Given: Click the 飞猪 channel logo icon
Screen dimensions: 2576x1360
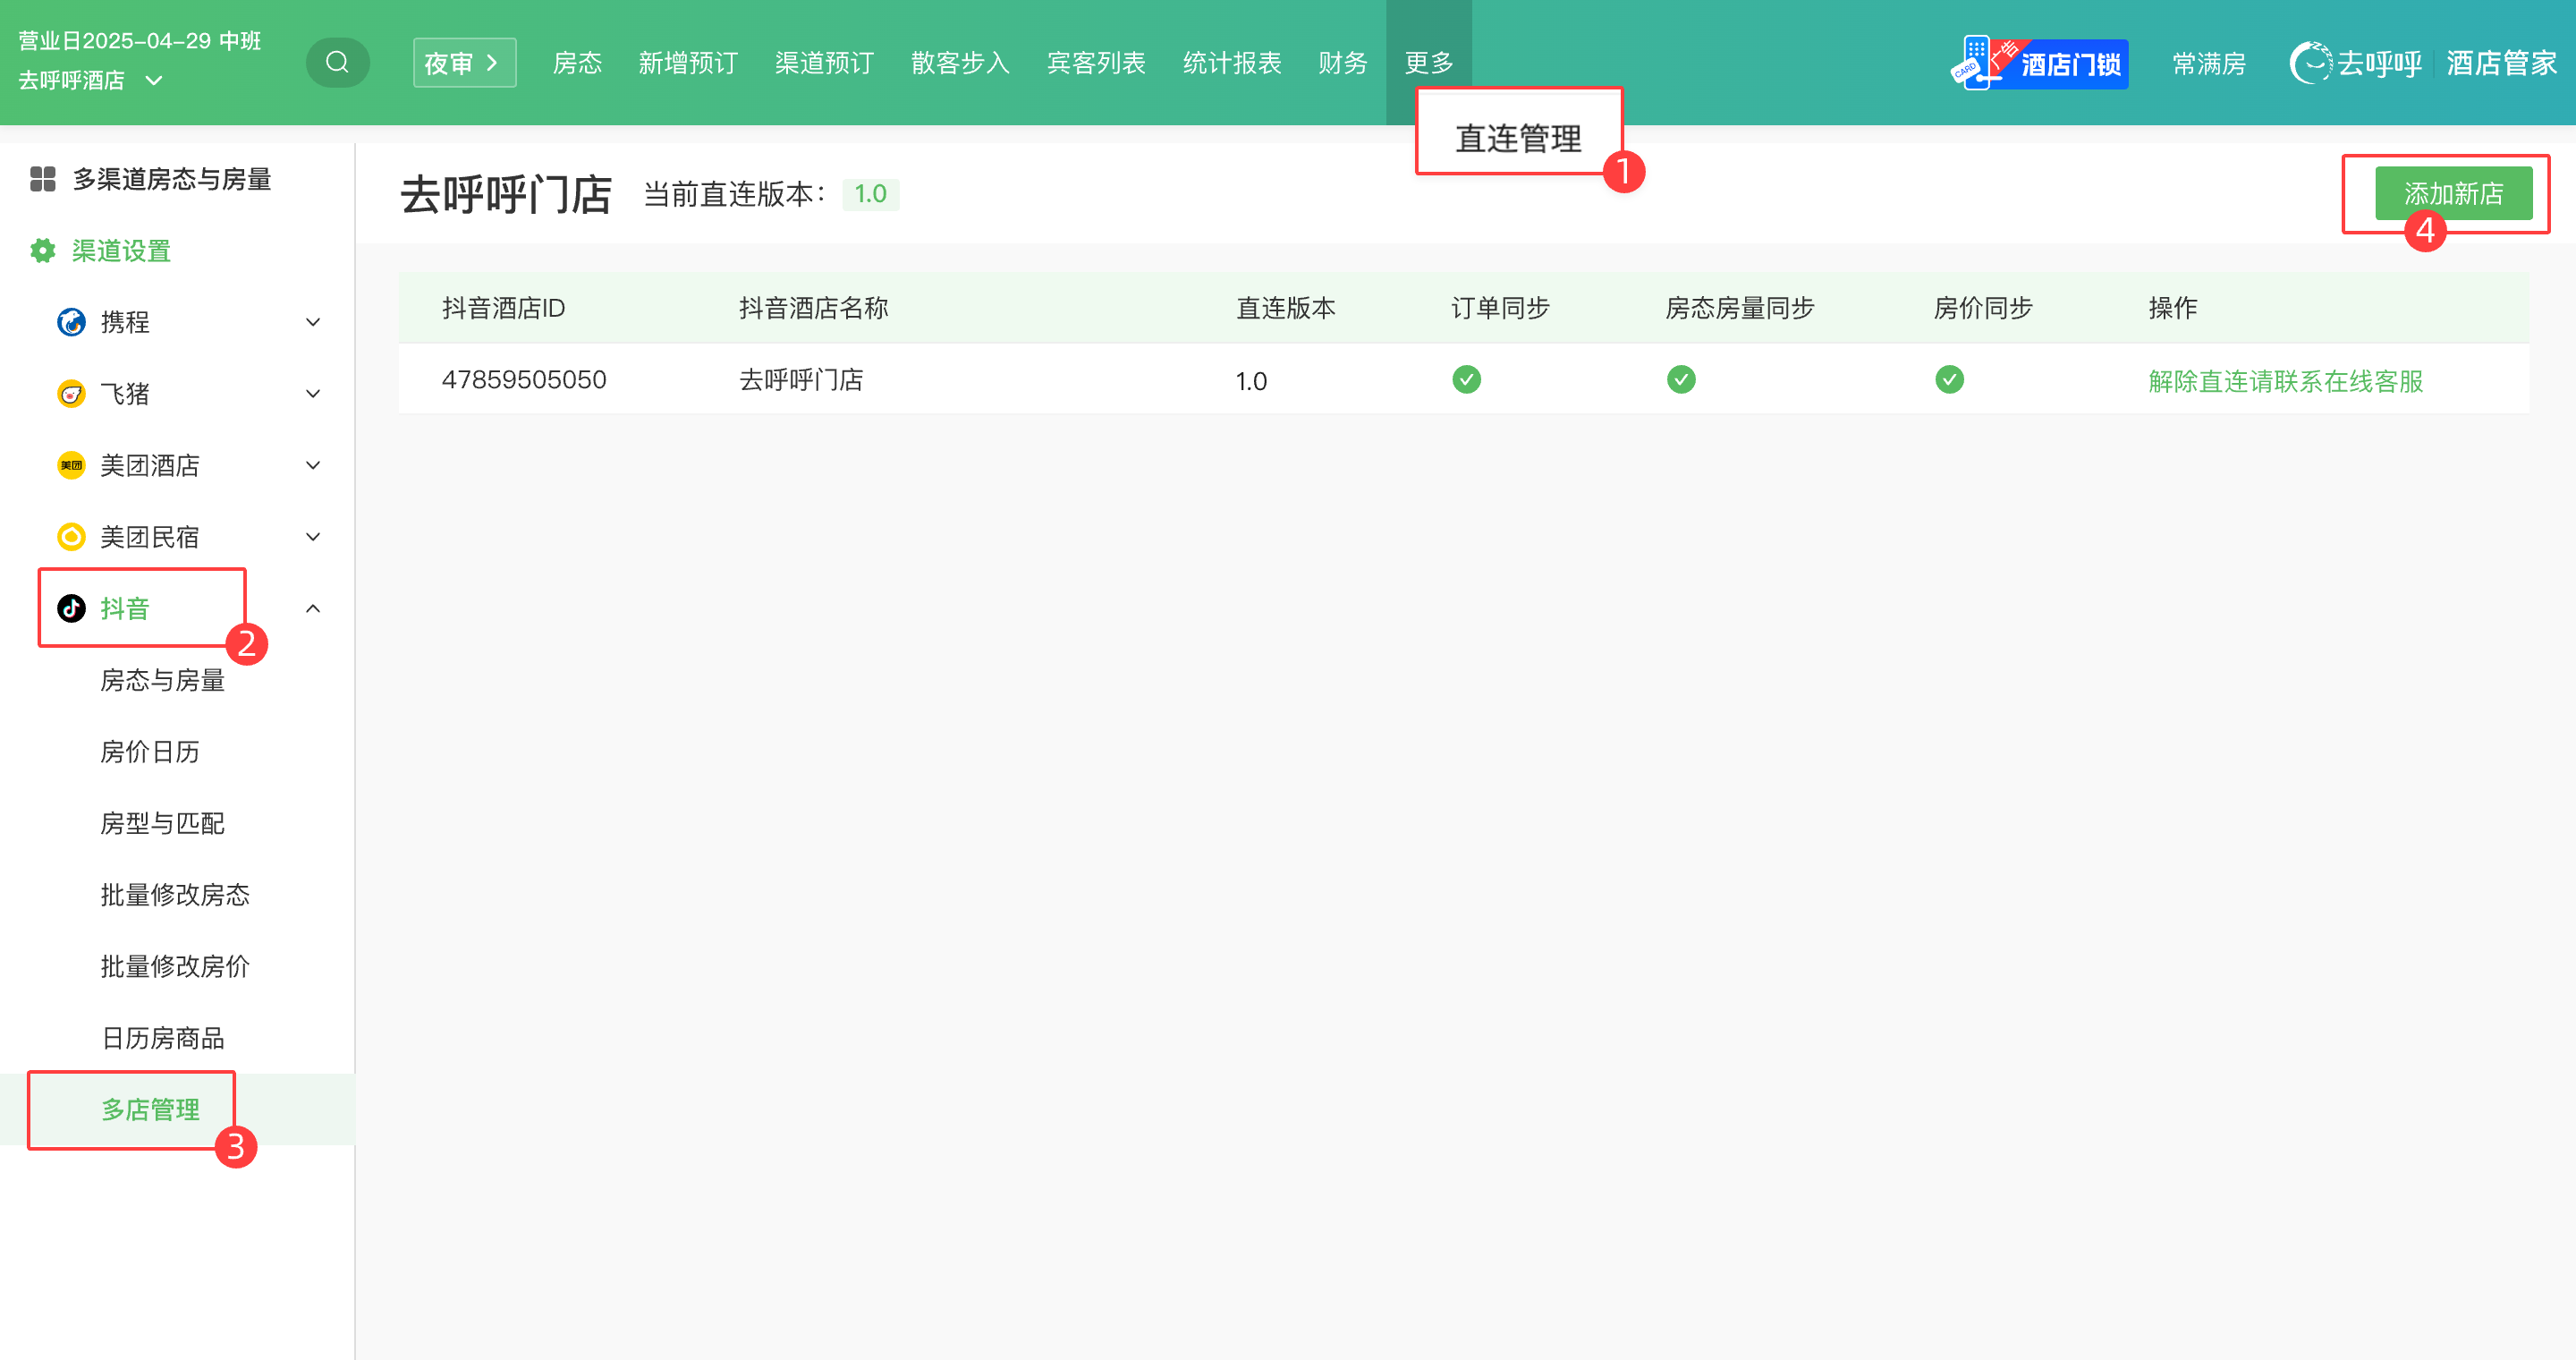Looking at the screenshot, I should coord(71,394).
